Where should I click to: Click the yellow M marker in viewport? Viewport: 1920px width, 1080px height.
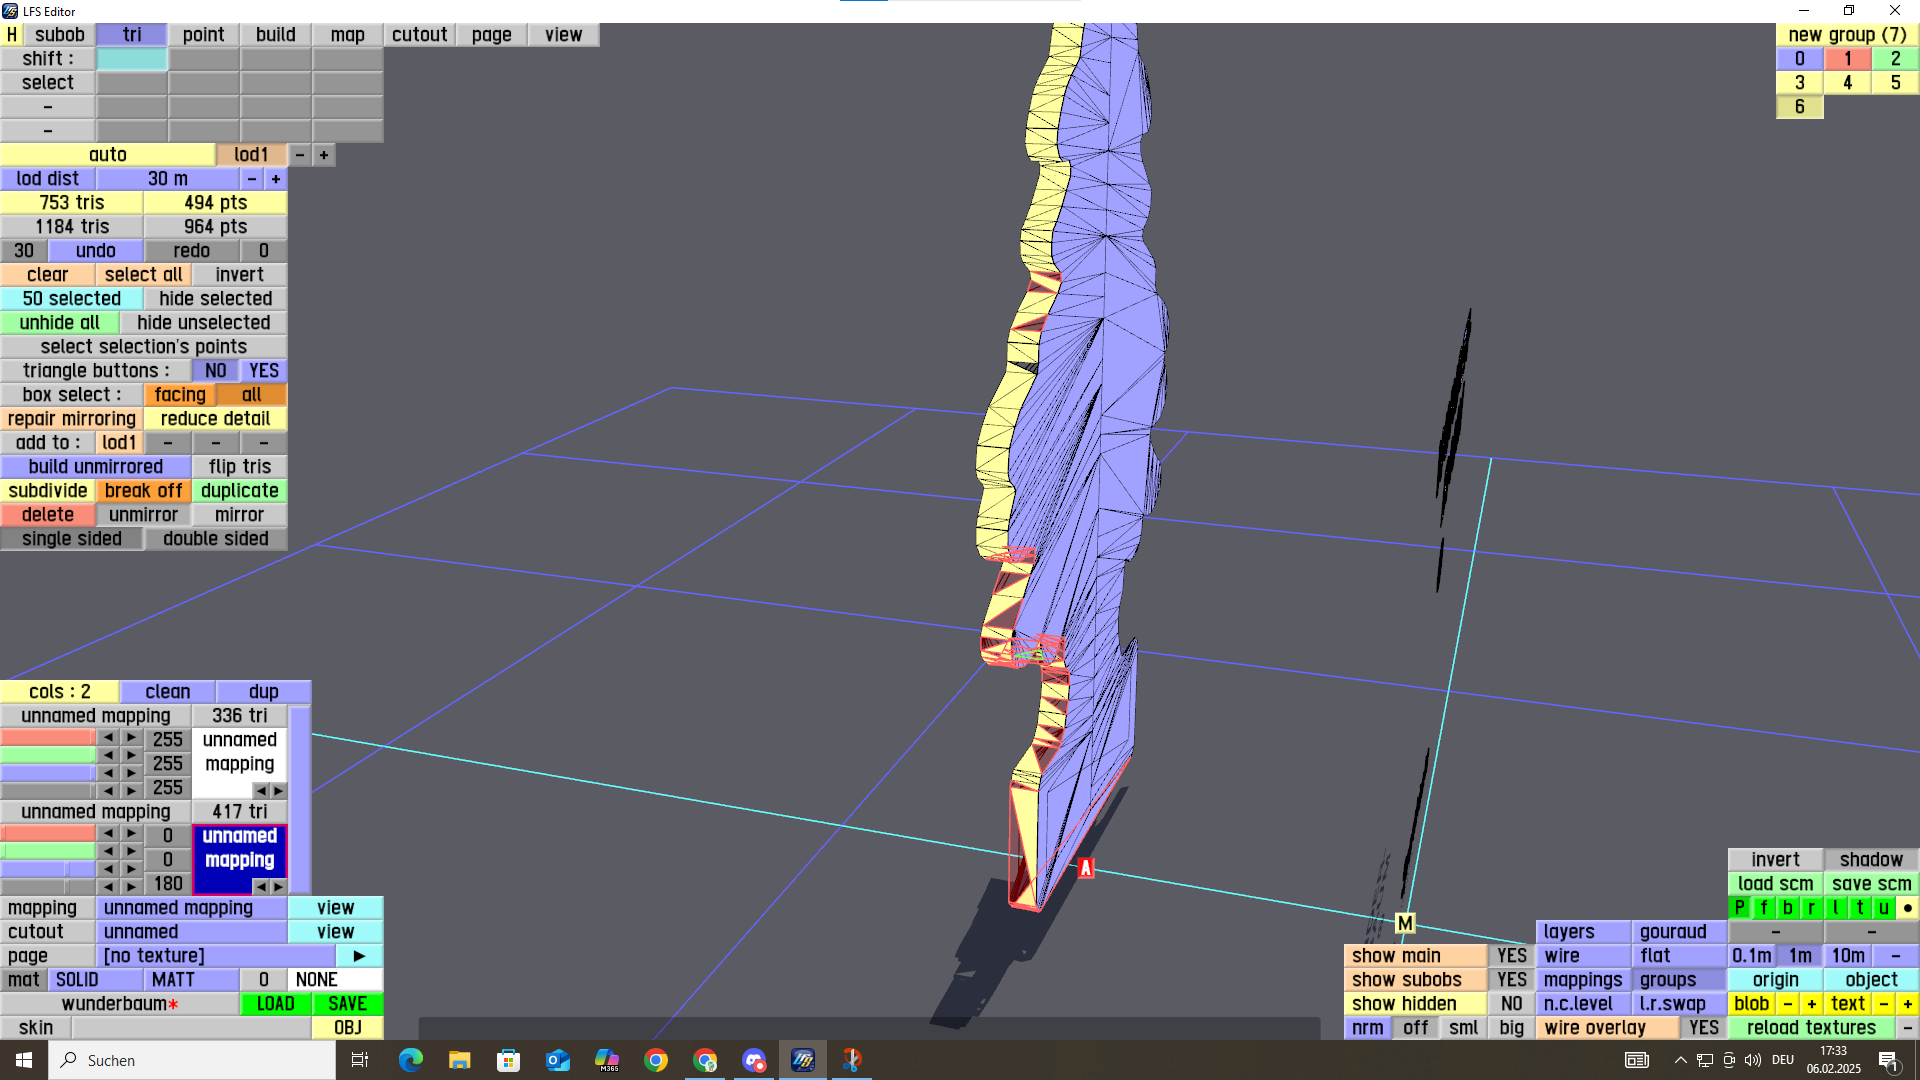tap(1405, 924)
